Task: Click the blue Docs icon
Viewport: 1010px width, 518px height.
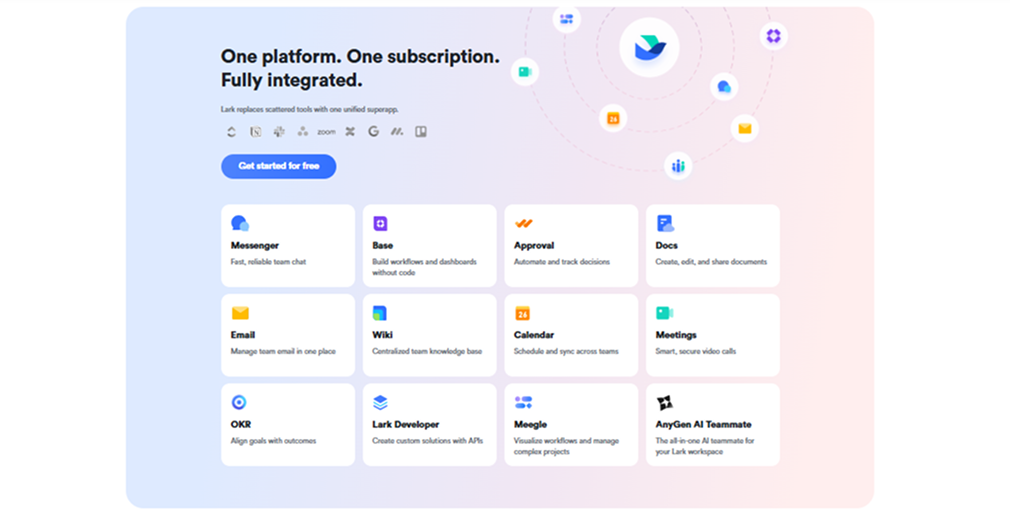Action: [x=665, y=224]
